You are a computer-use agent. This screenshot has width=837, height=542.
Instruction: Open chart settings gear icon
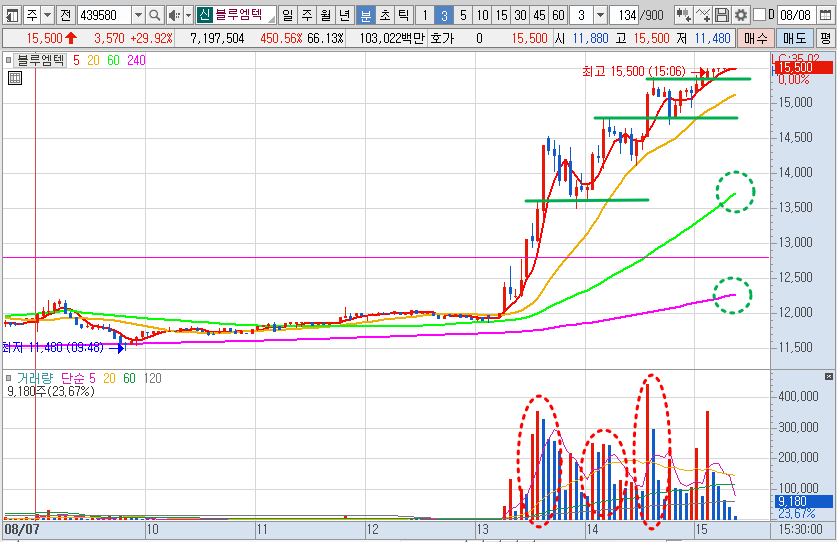click(740, 15)
